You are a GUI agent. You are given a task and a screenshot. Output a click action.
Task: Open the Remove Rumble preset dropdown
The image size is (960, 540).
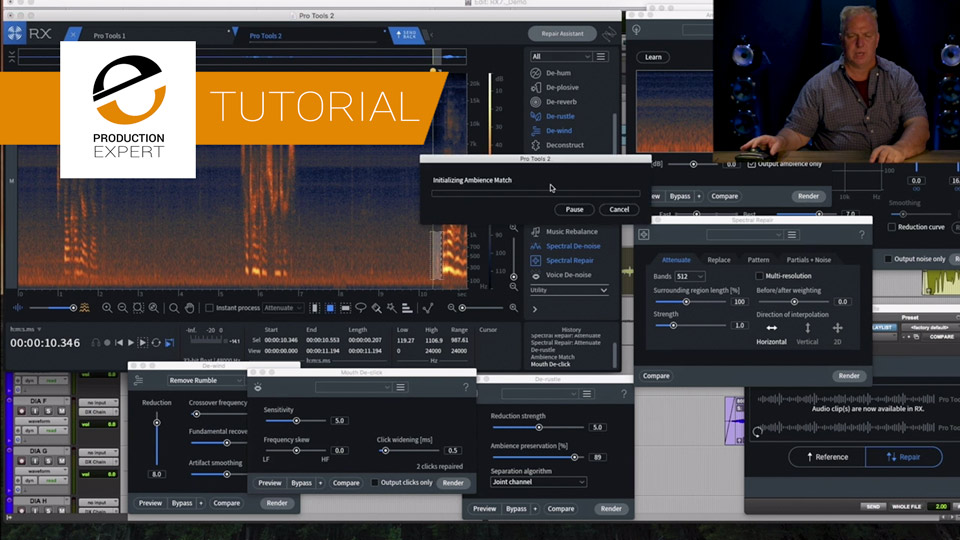click(x=205, y=380)
